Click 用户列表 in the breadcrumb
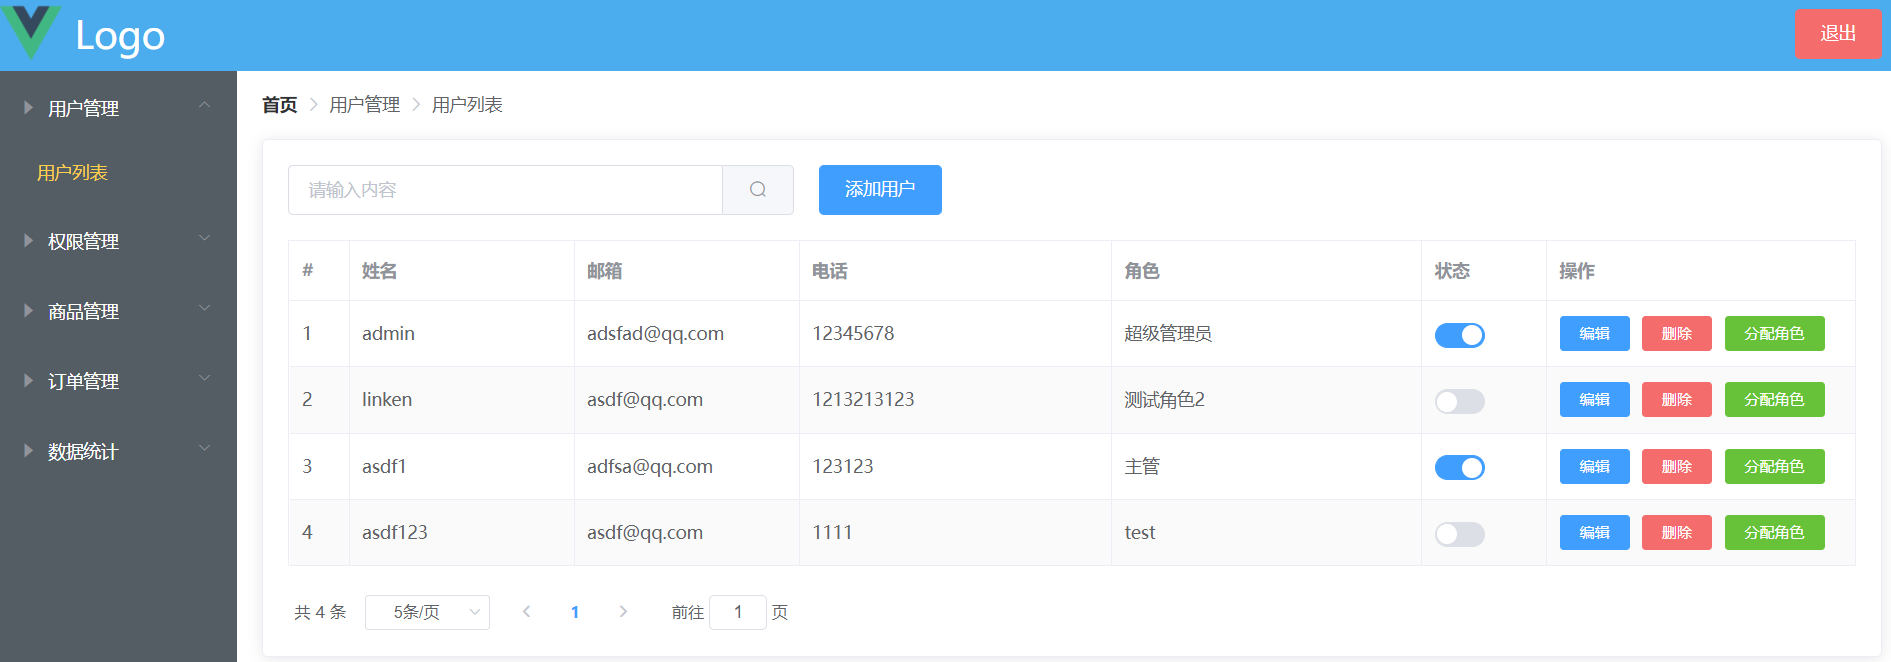The image size is (1891, 662). pos(467,105)
